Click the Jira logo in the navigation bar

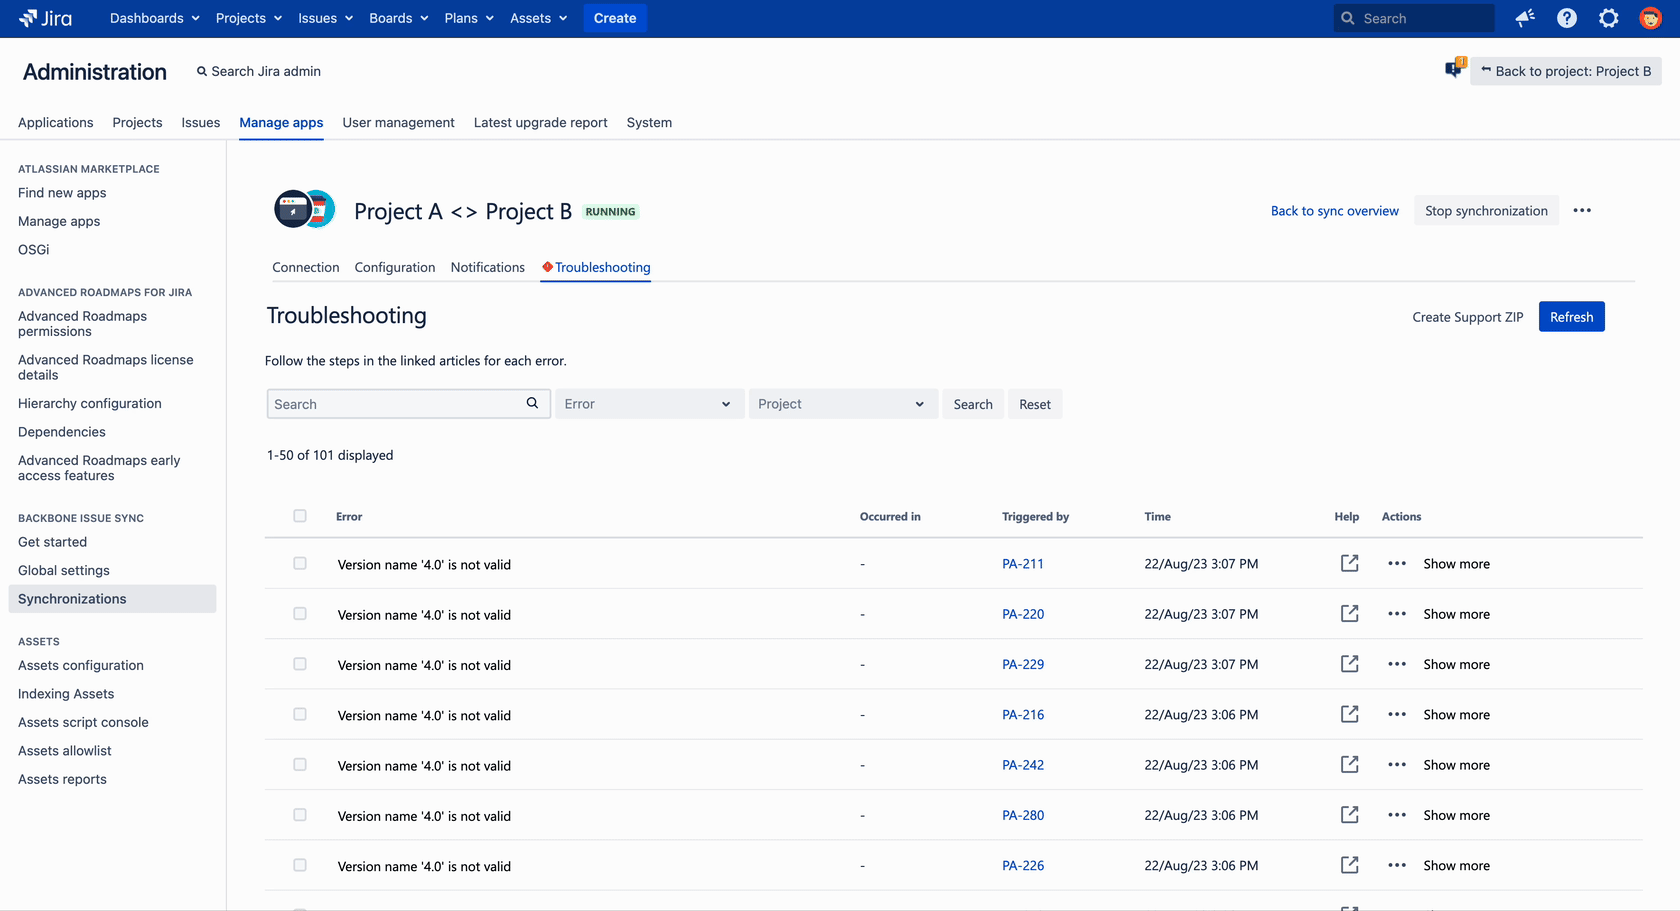pyautogui.click(x=44, y=18)
